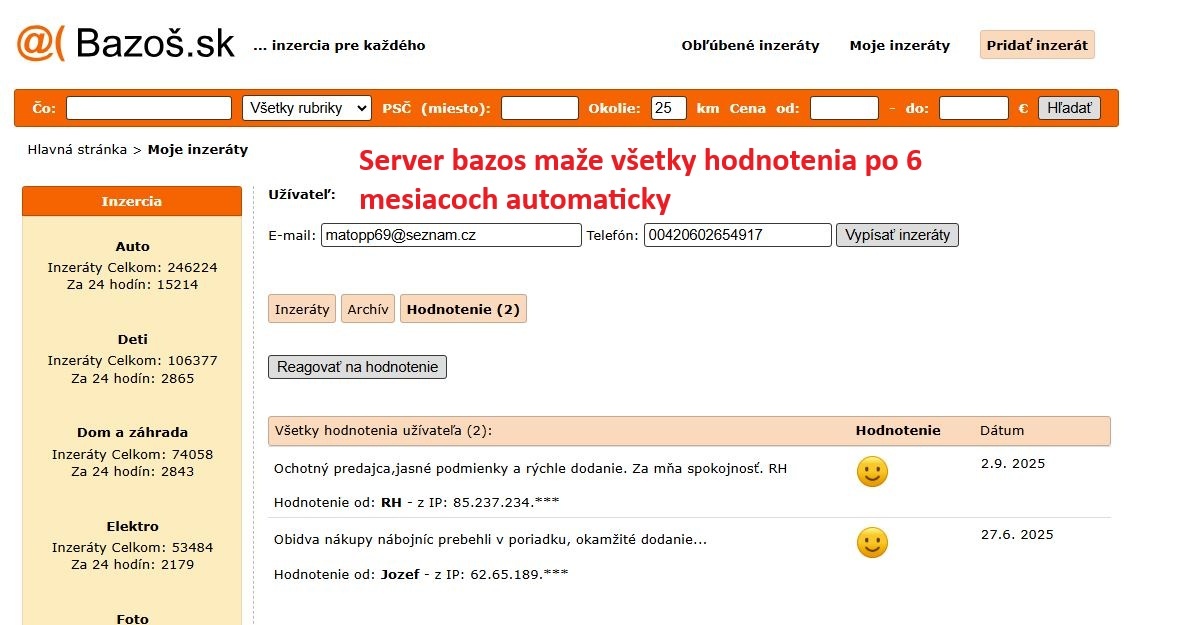Open the Elektro category in the sidebar
Screen dimensions: 1186x625
pyautogui.click(x=131, y=525)
